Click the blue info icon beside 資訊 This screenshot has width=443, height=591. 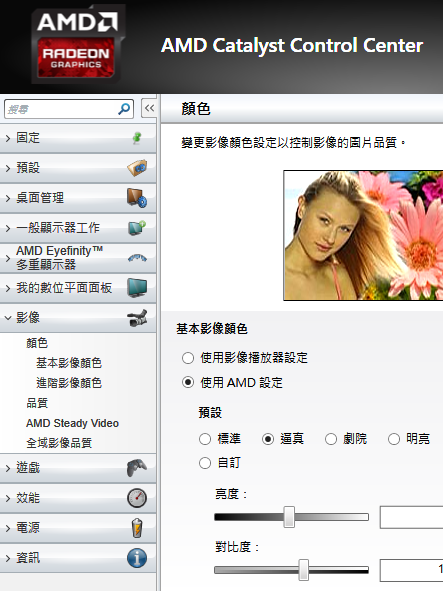coord(137,558)
